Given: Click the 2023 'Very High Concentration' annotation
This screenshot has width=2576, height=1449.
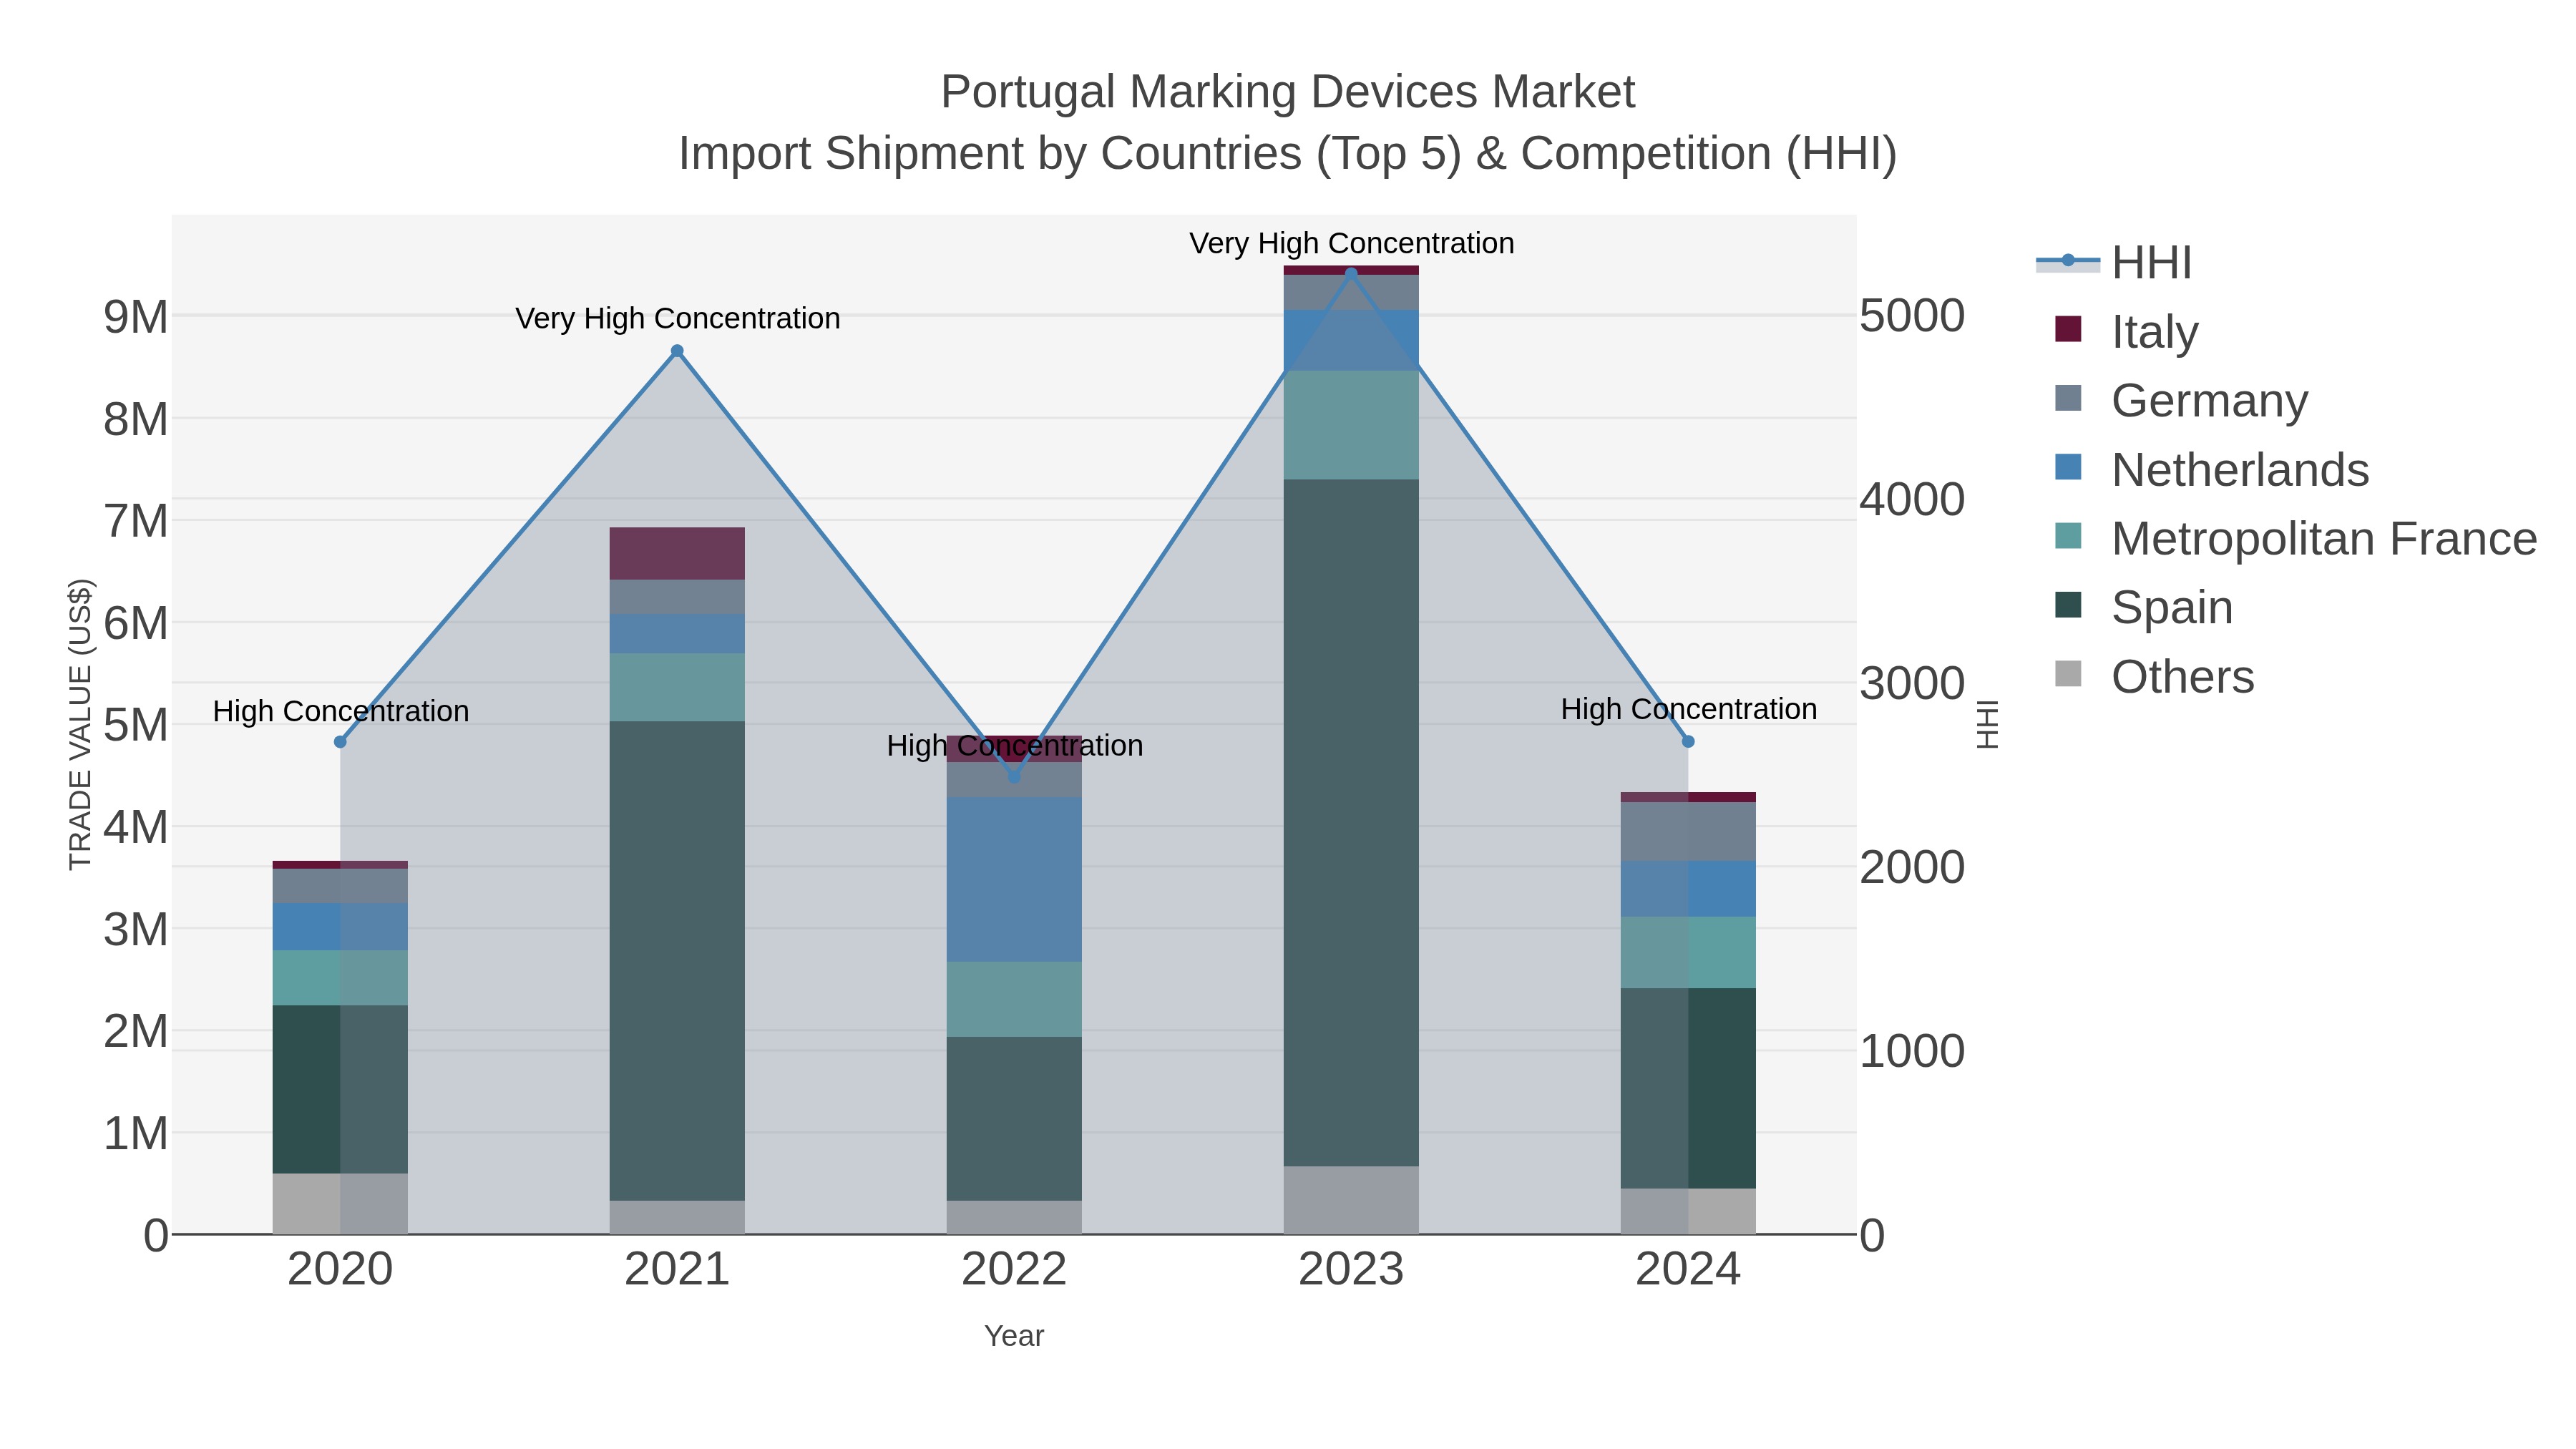Looking at the screenshot, I should 1351,243.
